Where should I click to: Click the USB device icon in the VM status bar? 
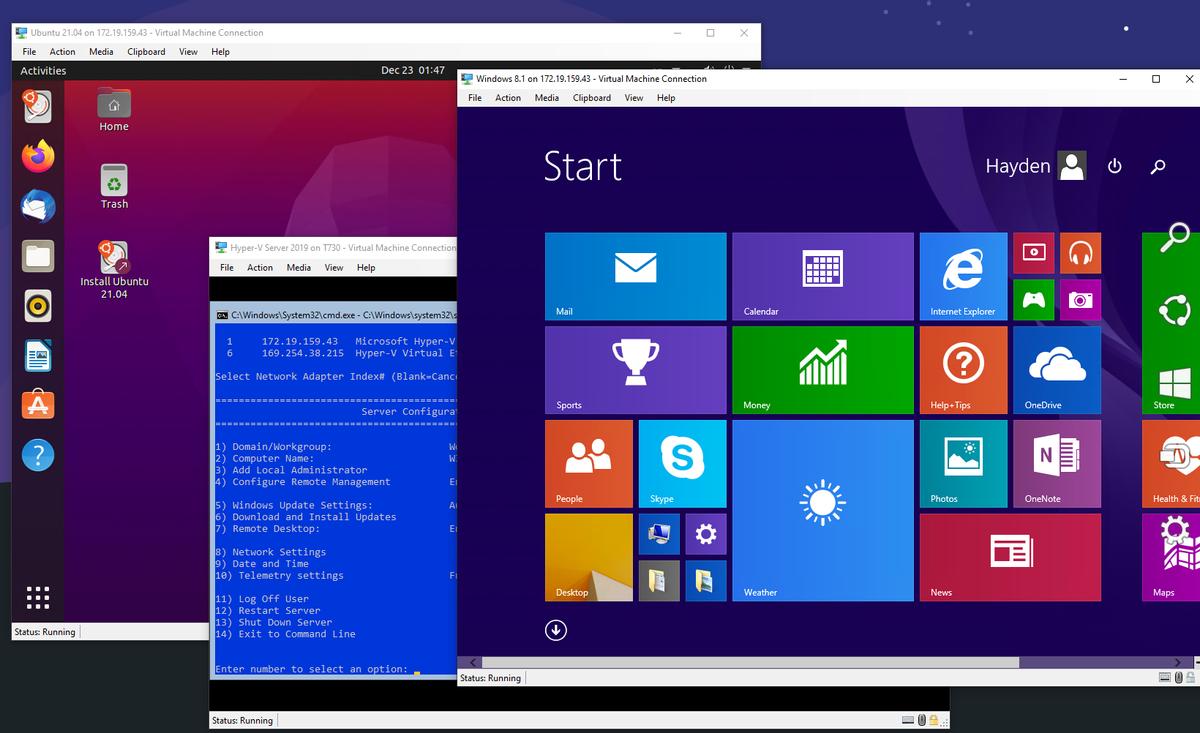(1179, 677)
